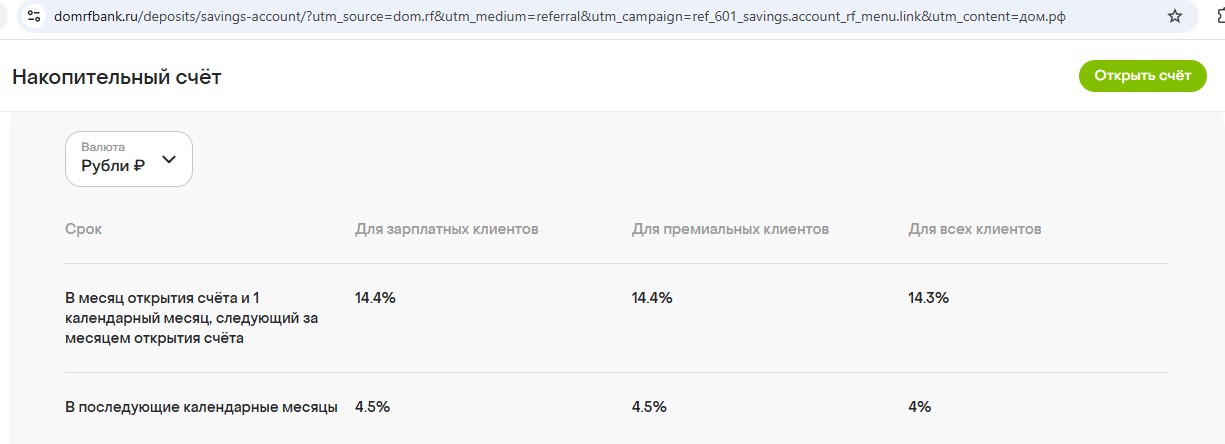The image size is (1225, 444).
Task: Click the 4.5% rate under premium clients
Action: [x=649, y=407]
